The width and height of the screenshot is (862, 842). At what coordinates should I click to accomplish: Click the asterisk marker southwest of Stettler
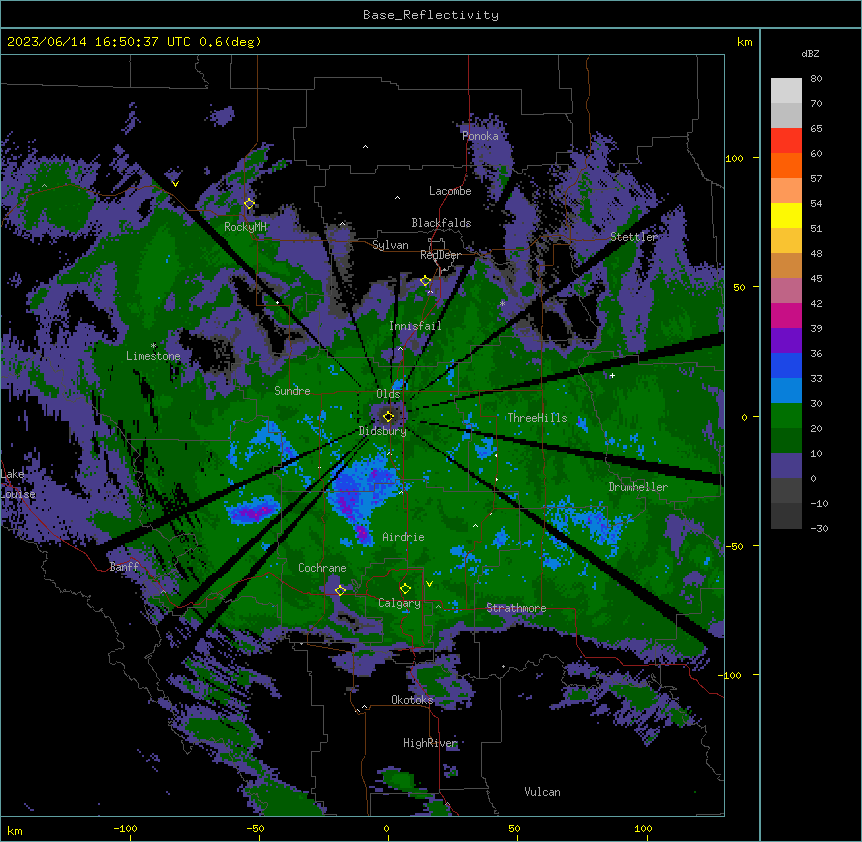pyautogui.click(x=502, y=304)
